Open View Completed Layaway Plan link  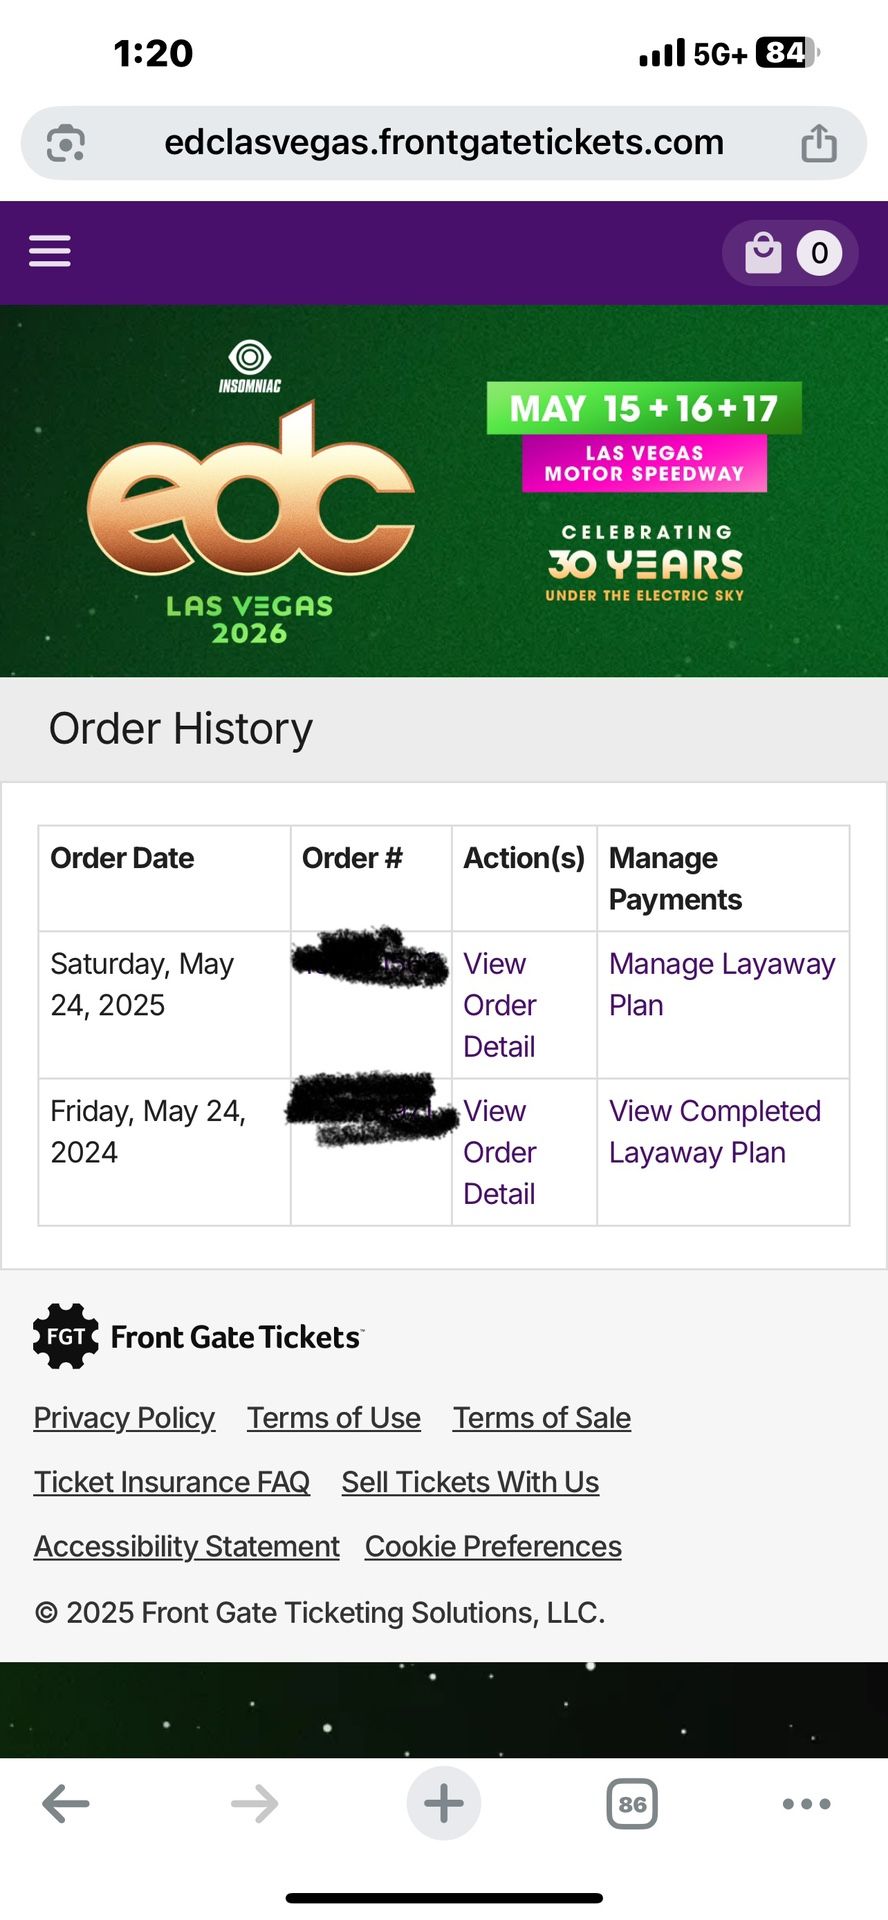click(714, 1131)
